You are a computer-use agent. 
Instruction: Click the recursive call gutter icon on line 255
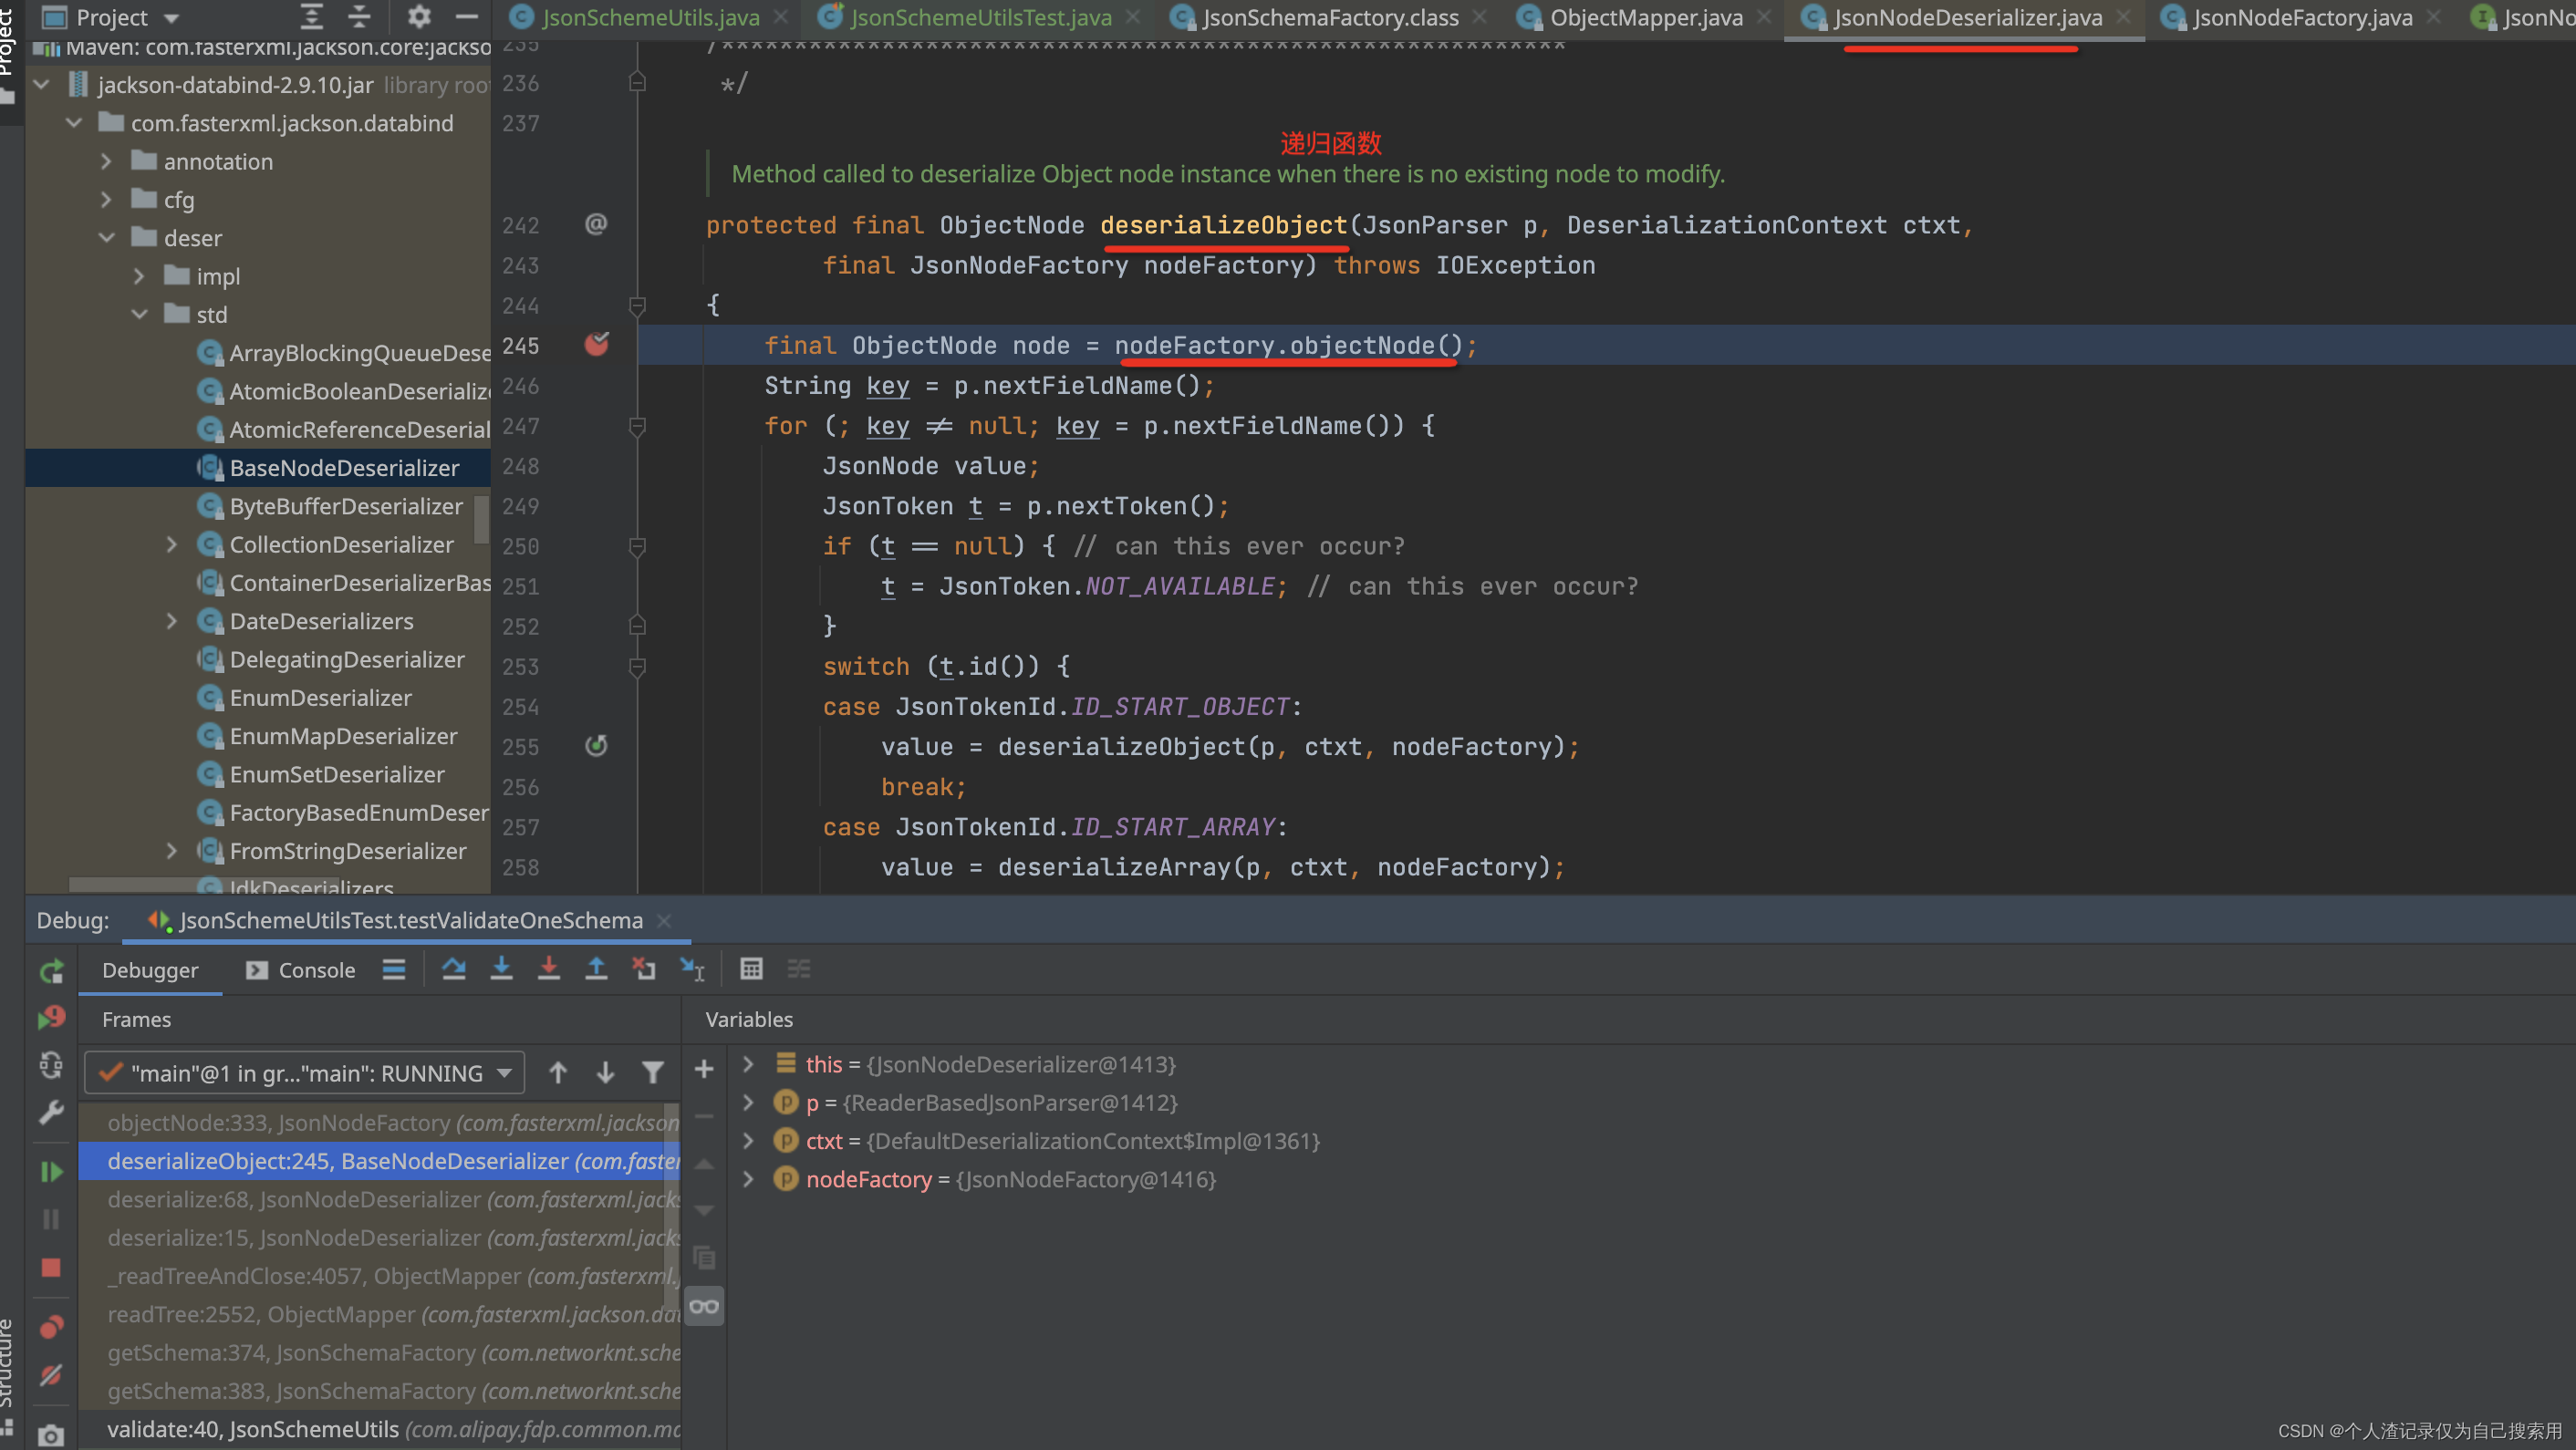(597, 746)
